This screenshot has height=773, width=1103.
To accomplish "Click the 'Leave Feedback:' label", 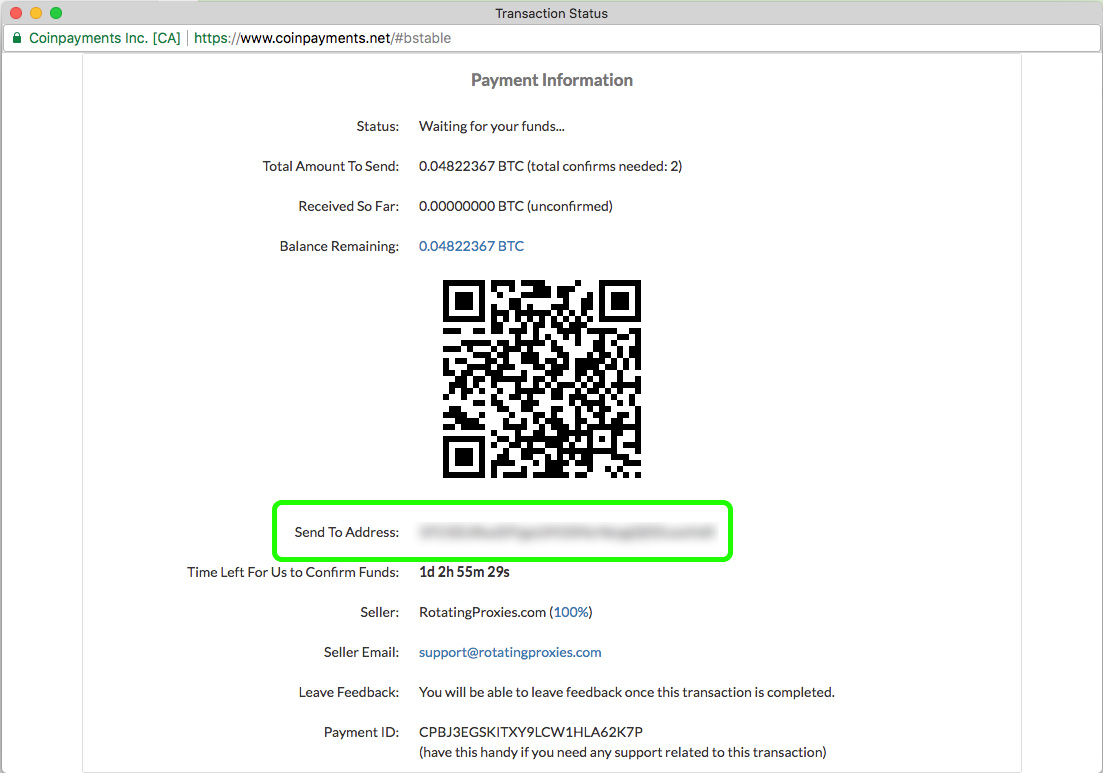I will coord(349,692).
